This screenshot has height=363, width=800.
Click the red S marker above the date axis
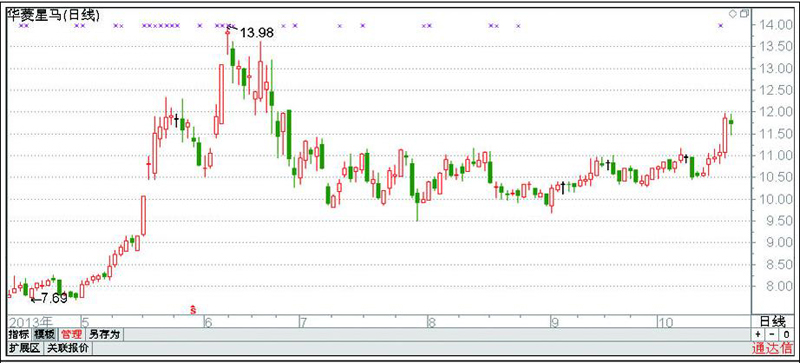click(x=193, y=308)
